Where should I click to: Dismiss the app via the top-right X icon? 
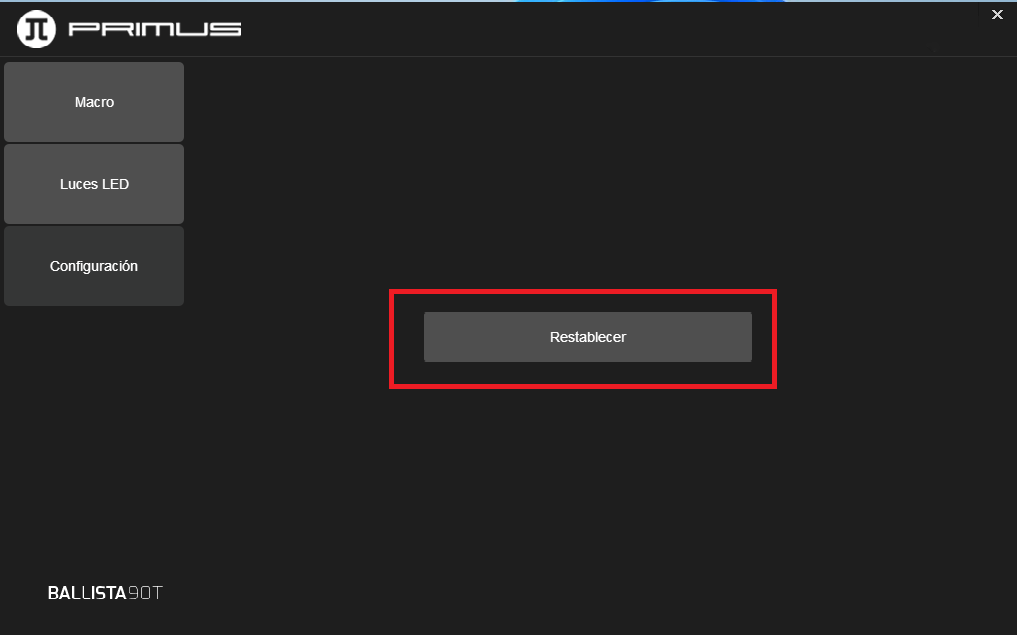pyautogui.click(x=996, y=15)
